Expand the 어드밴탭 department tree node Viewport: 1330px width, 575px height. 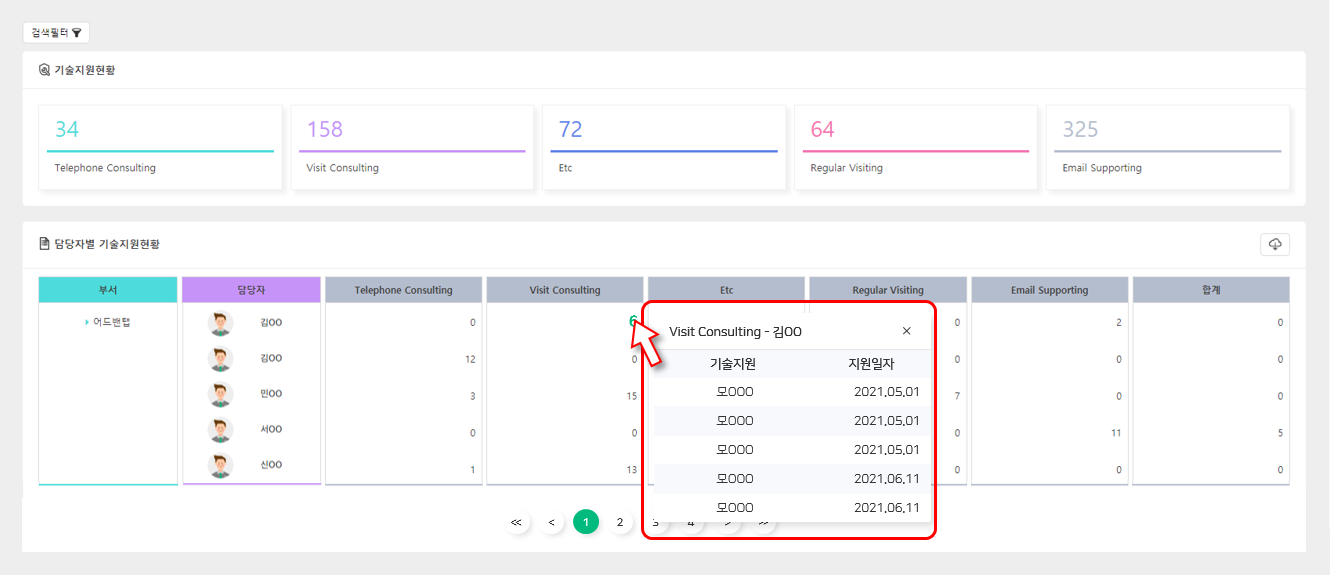click(x=87, y=322)
